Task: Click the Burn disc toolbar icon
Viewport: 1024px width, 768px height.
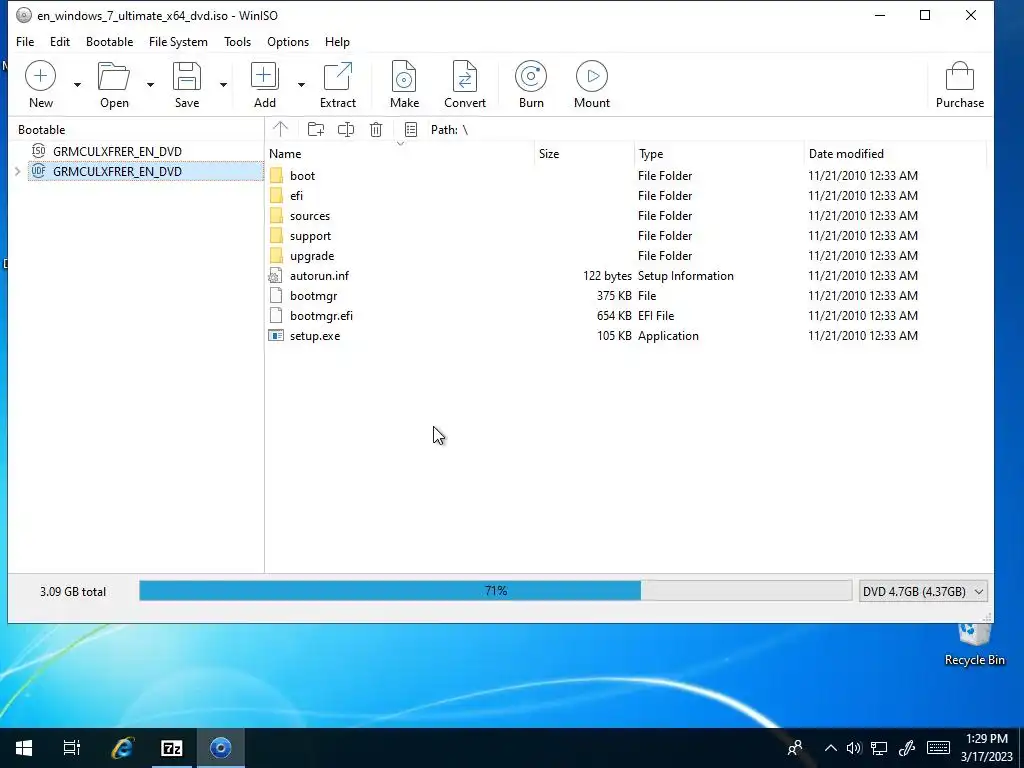Action: point(531,76)
